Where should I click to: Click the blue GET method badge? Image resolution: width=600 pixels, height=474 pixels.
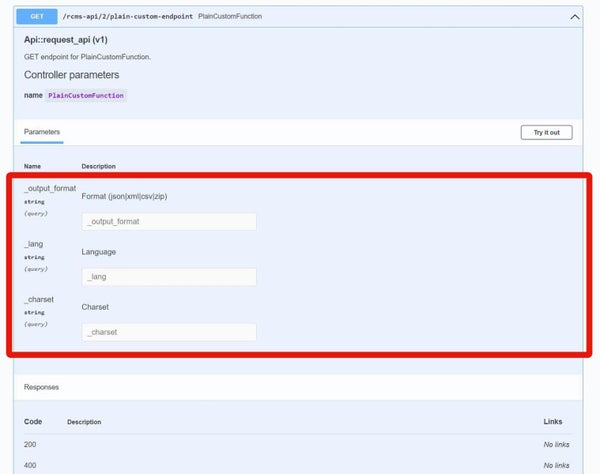coord(37,16)
